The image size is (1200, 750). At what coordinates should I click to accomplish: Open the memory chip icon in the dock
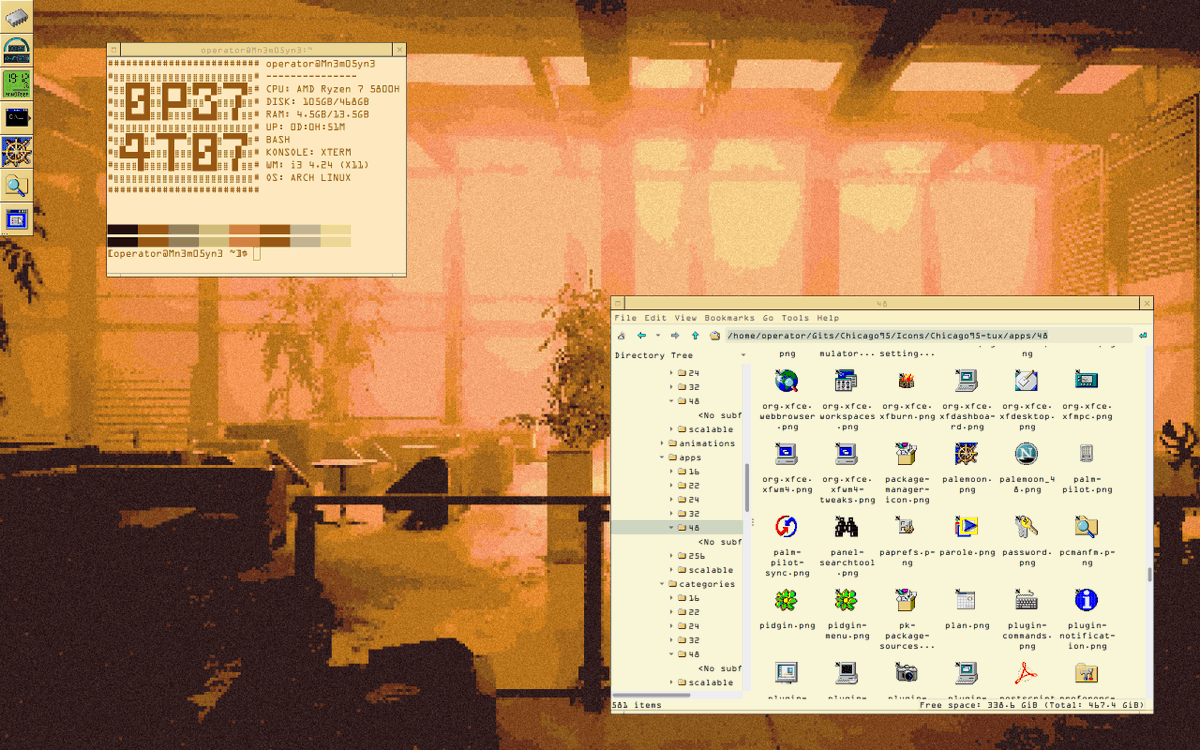coord(16,15)
